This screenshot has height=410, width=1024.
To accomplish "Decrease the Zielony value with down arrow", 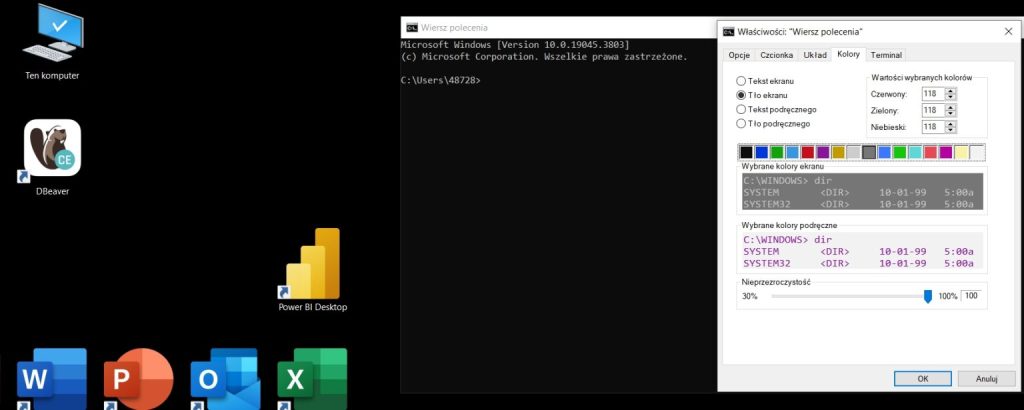I will pyautogui.click(x=950, y=114).
